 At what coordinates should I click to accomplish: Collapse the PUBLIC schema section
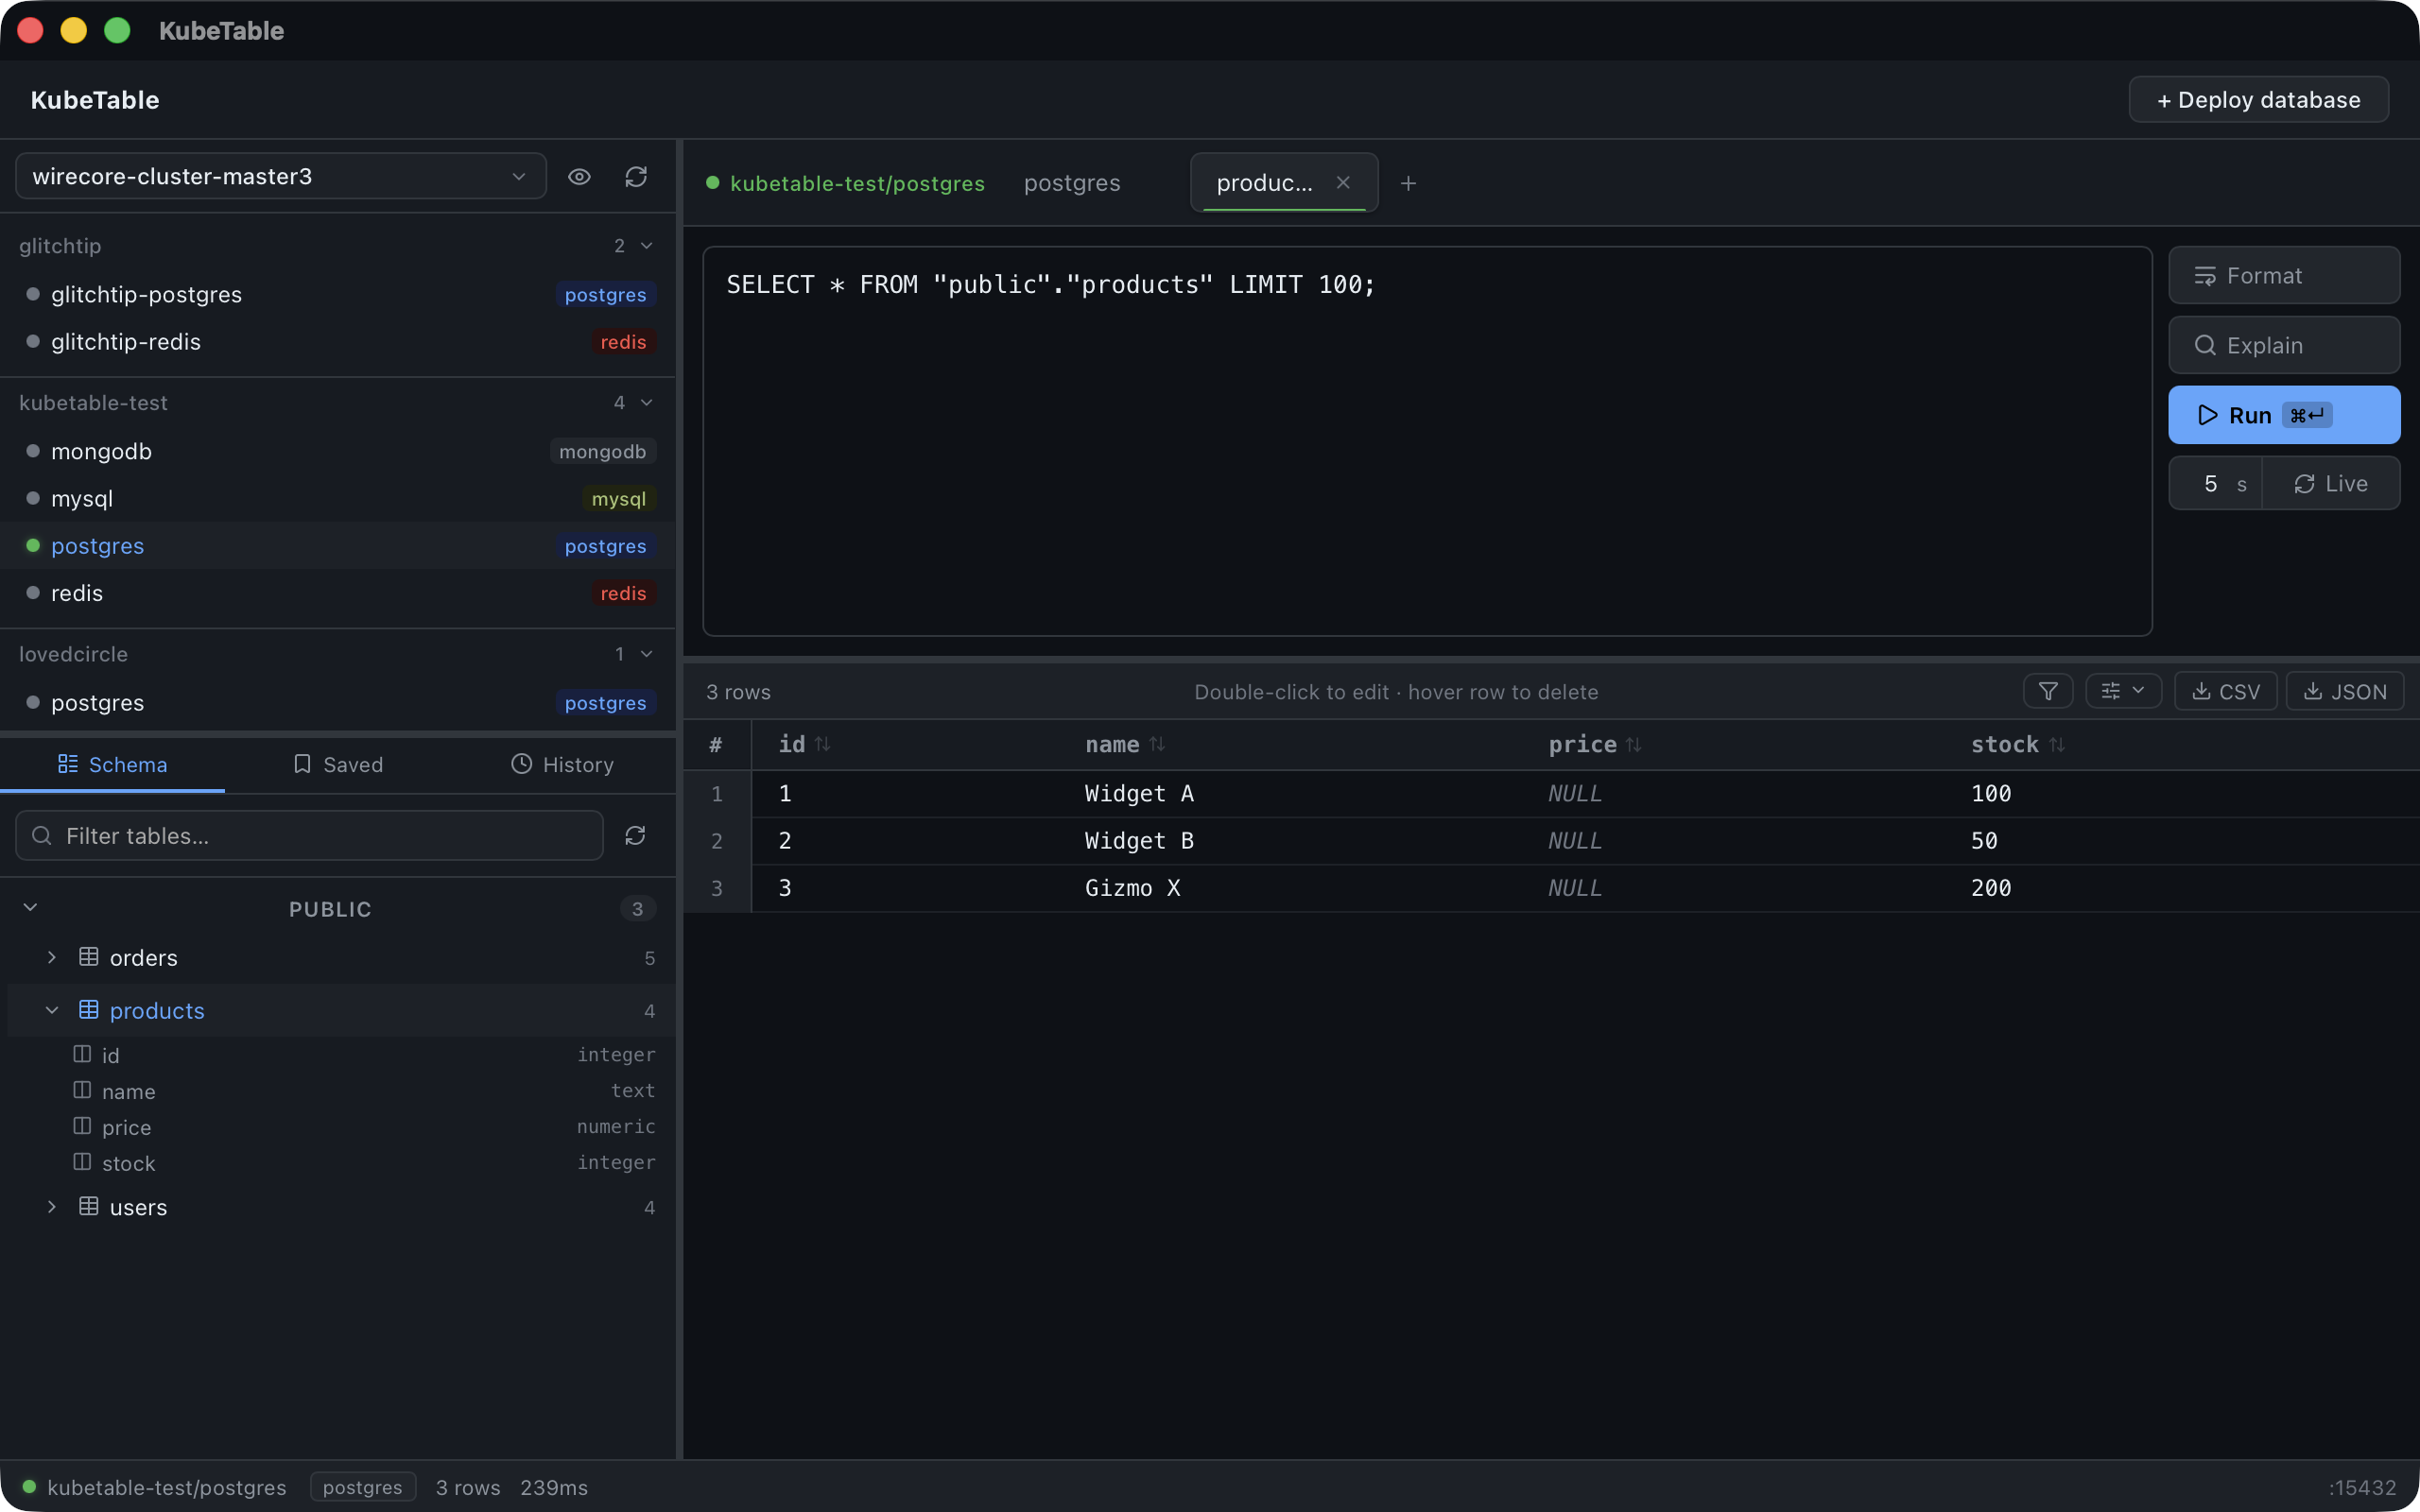(x=30, y=907)
